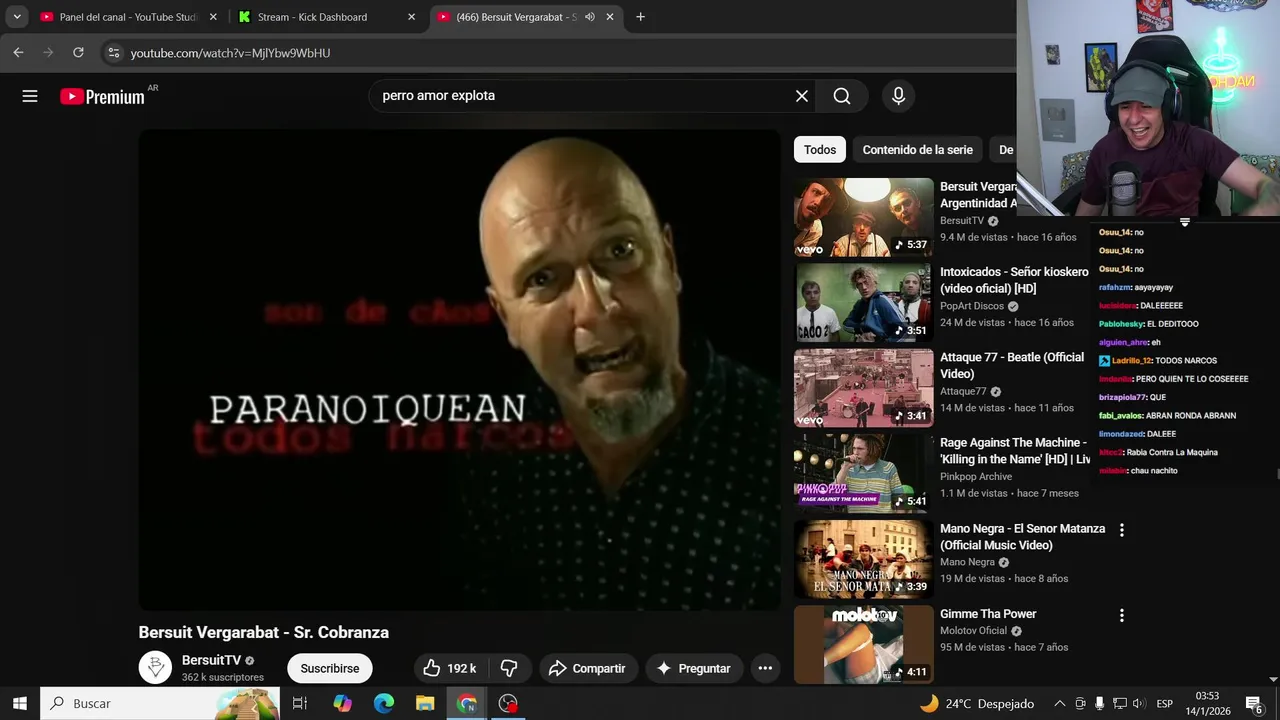Like the video (192 k)
Viewport: 1280px width, 720px height.
click(x=449, y=668)
